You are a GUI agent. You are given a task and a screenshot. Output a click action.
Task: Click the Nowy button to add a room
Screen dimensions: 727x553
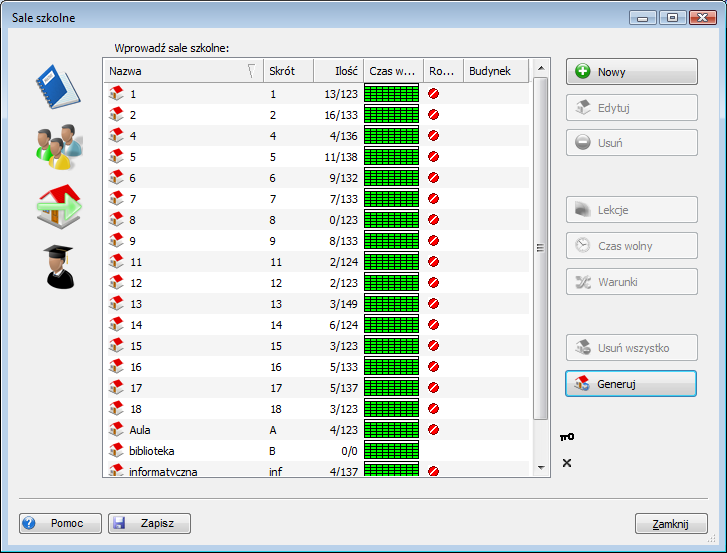[x=631, y=71]
